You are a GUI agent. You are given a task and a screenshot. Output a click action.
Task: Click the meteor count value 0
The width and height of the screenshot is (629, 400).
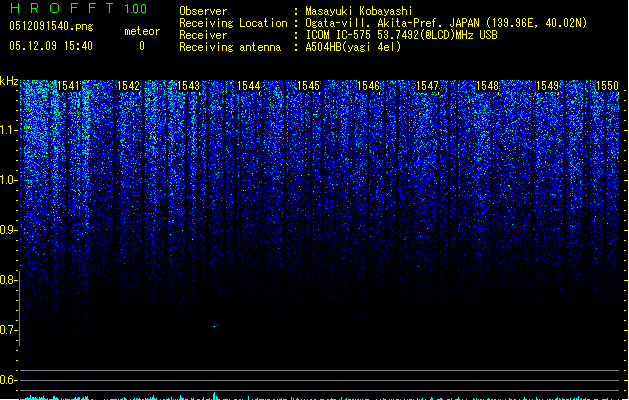[142, 46]
